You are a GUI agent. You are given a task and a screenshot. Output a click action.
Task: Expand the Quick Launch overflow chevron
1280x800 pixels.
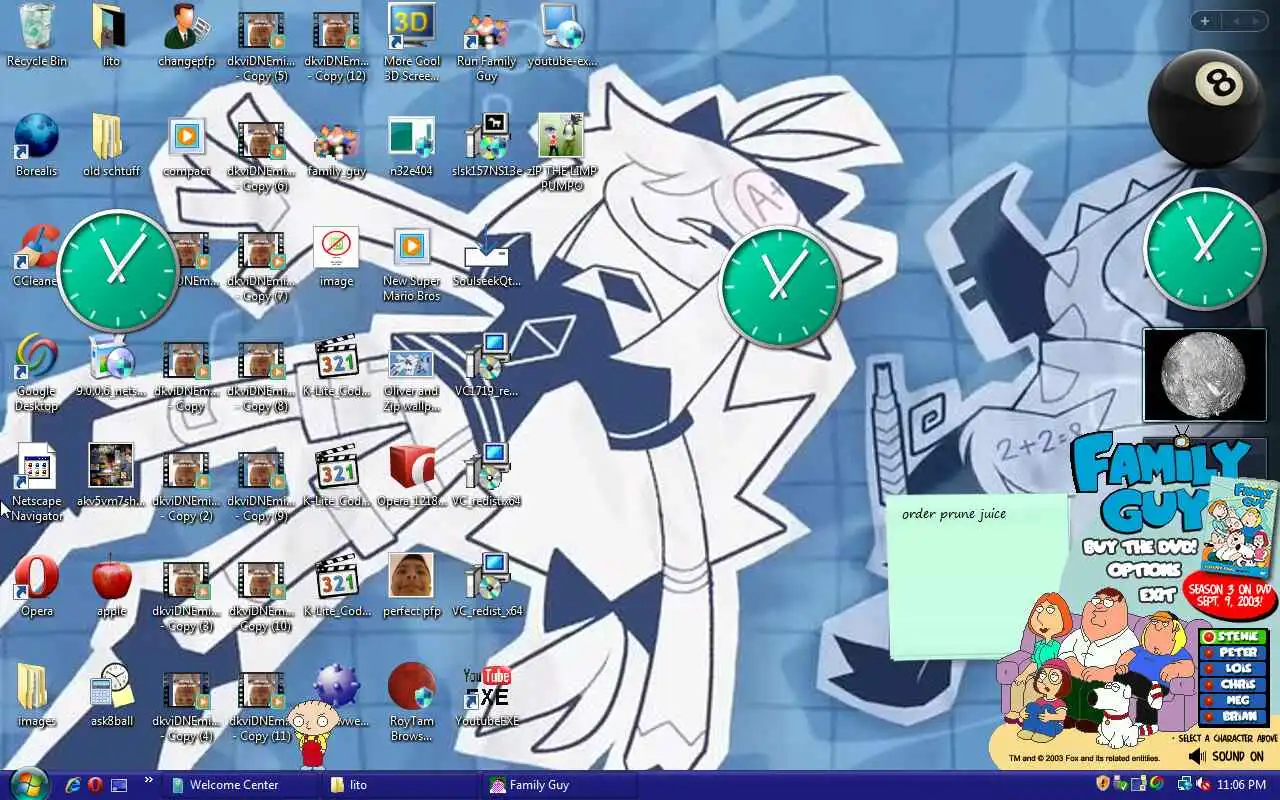149,781
